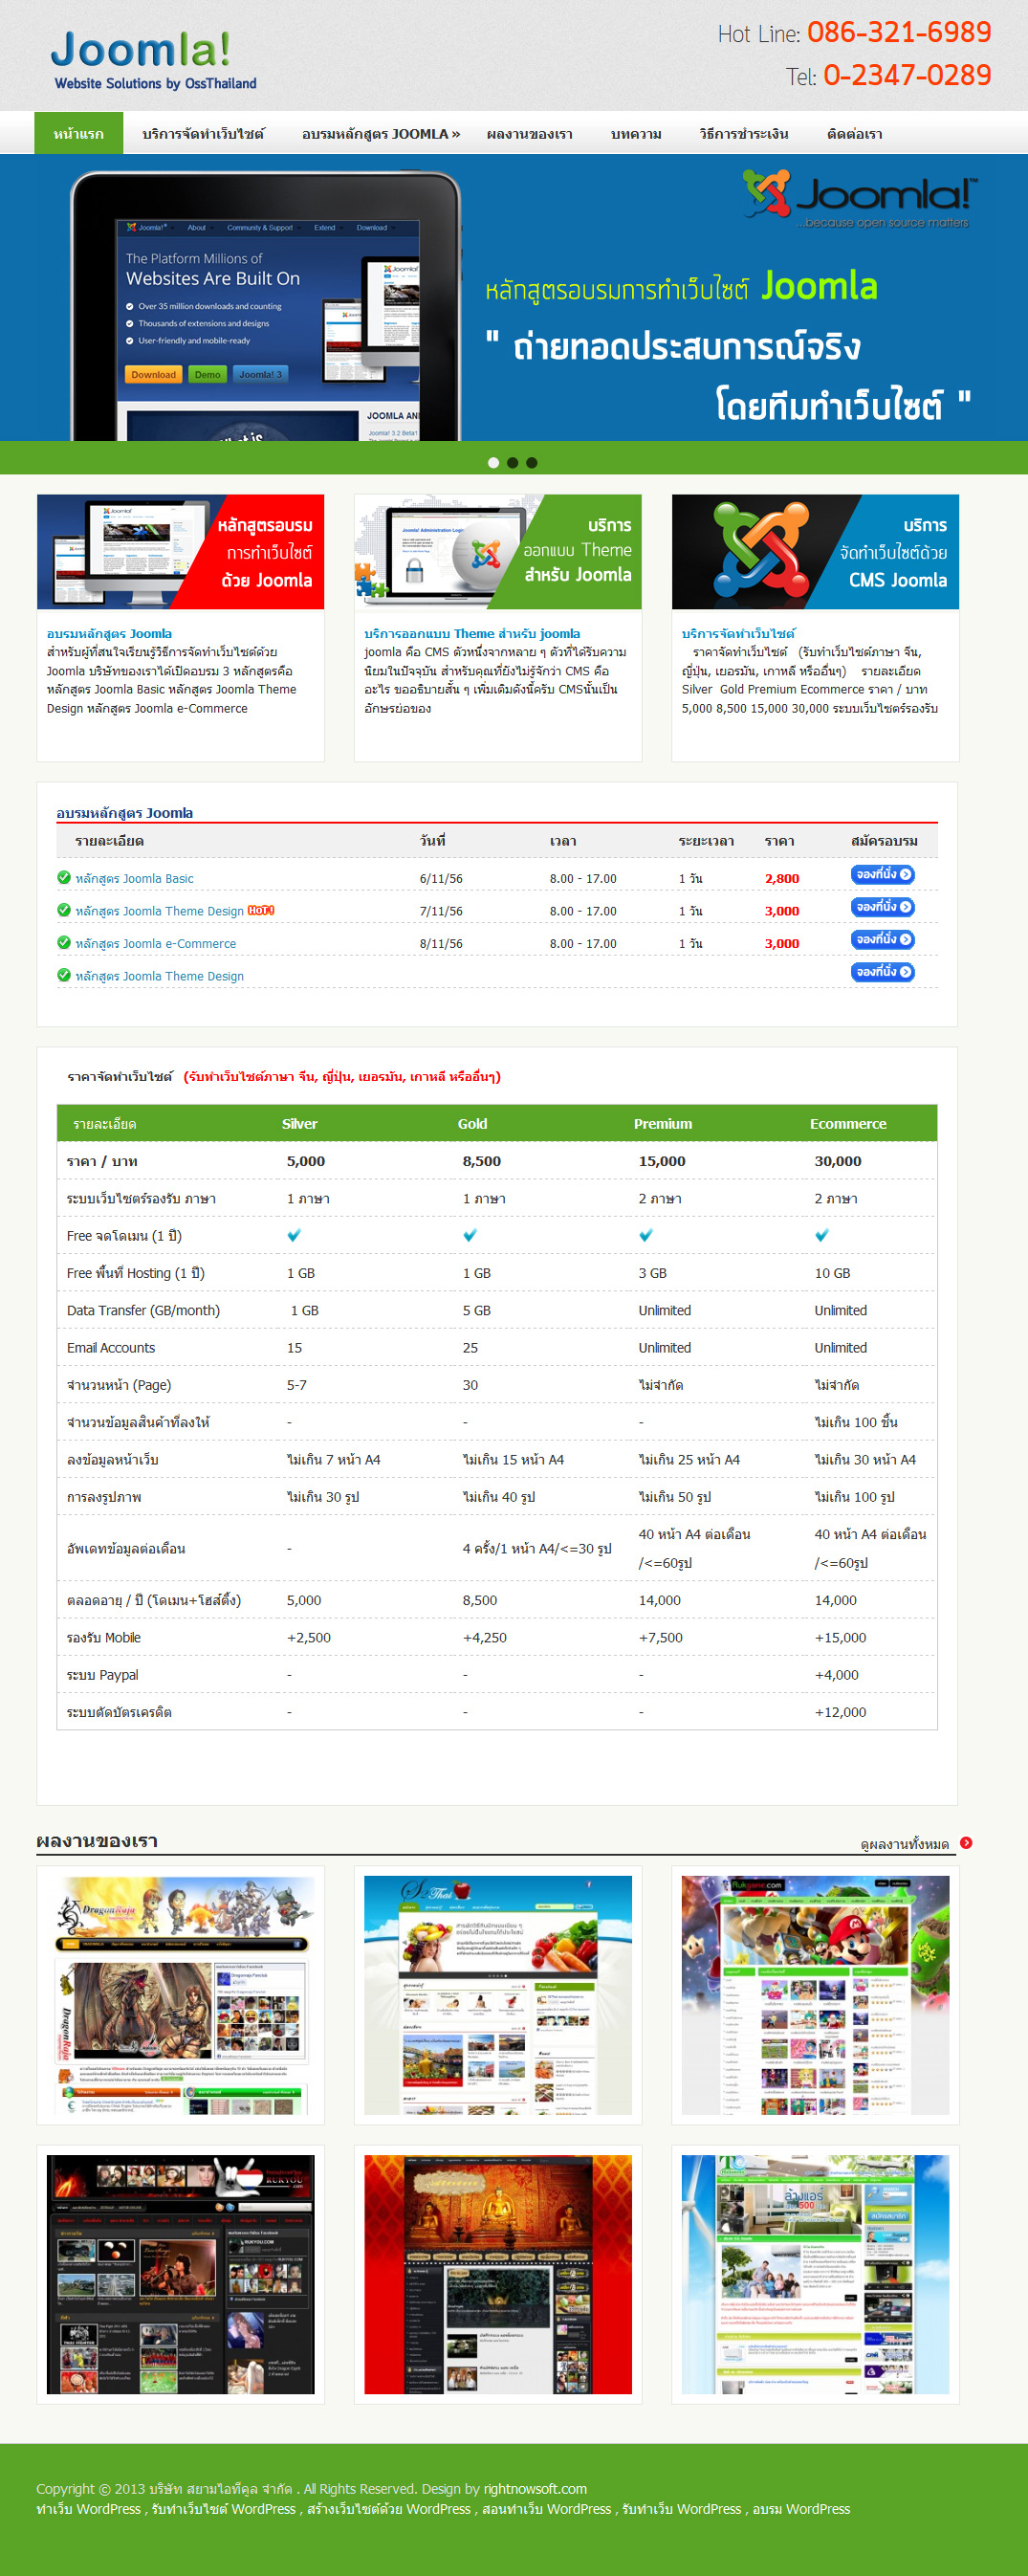Open ติดต่อเรา menu item
Viewport: 1028px width, 2576px height.
[x=854, y=133]
